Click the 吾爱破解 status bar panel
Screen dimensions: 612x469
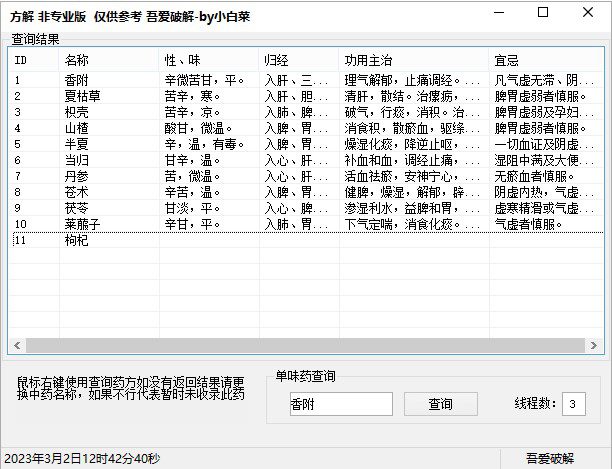pyautogui.click(x=550, y=458)
